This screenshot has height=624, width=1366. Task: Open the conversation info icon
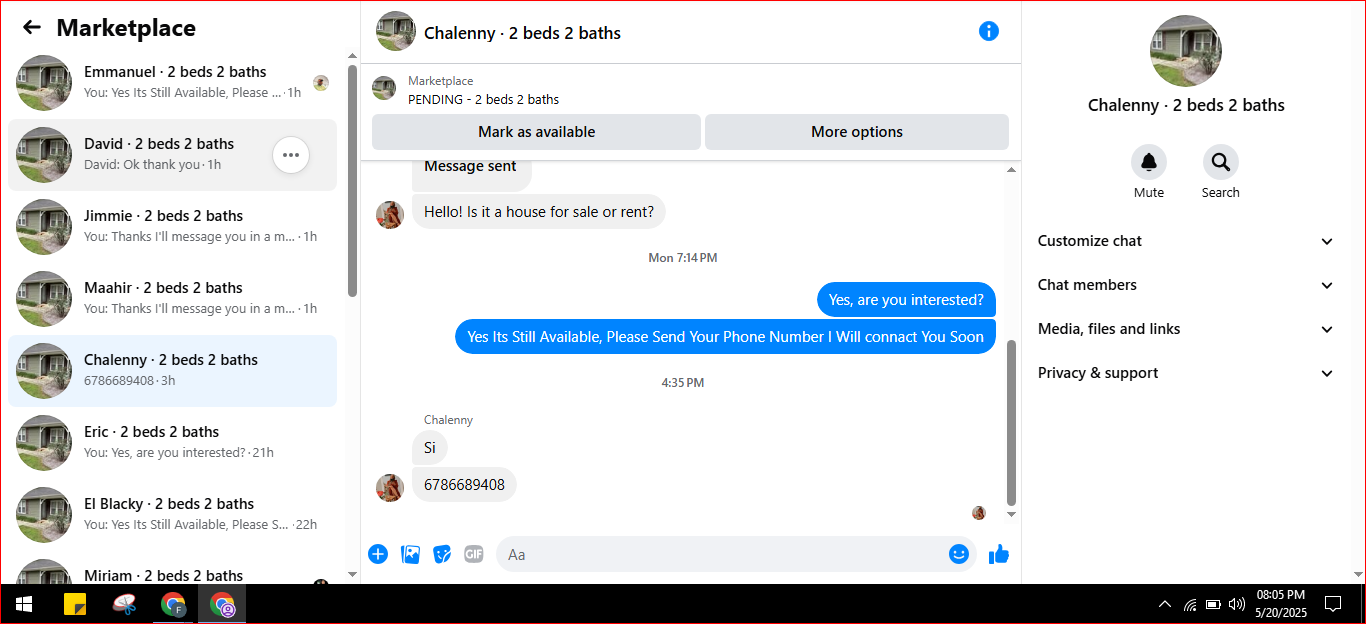tap(988, 31)
